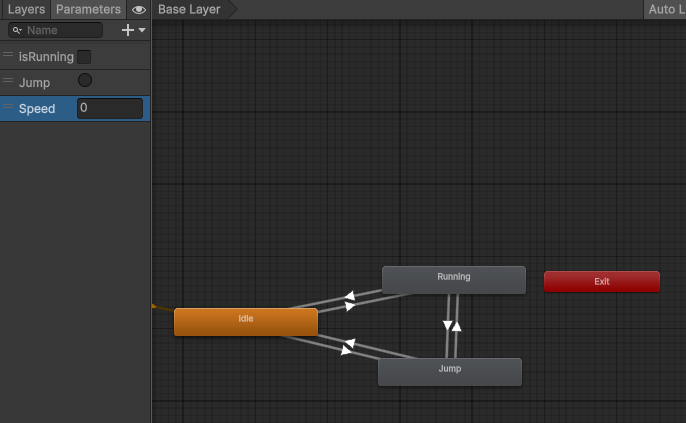Click the Speed value field
Image resolution: width=686 pixels, height=423 pixels.
[x=110, y=108]
